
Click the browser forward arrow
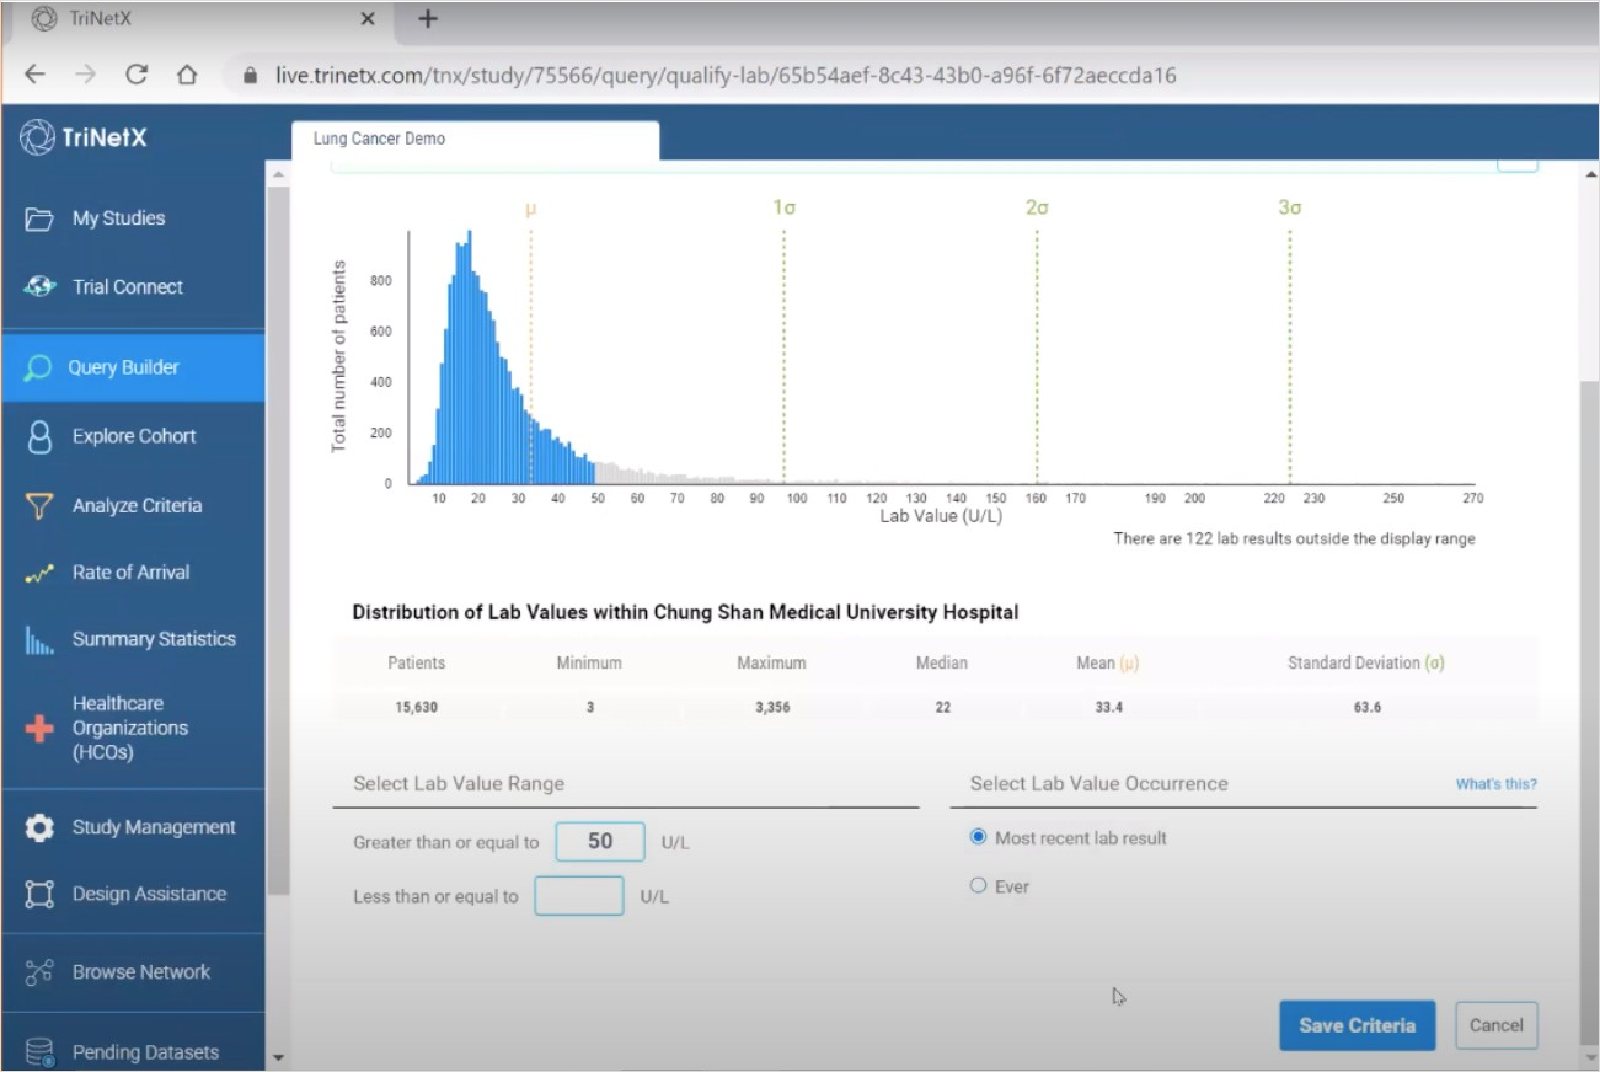tap(86, 74)
